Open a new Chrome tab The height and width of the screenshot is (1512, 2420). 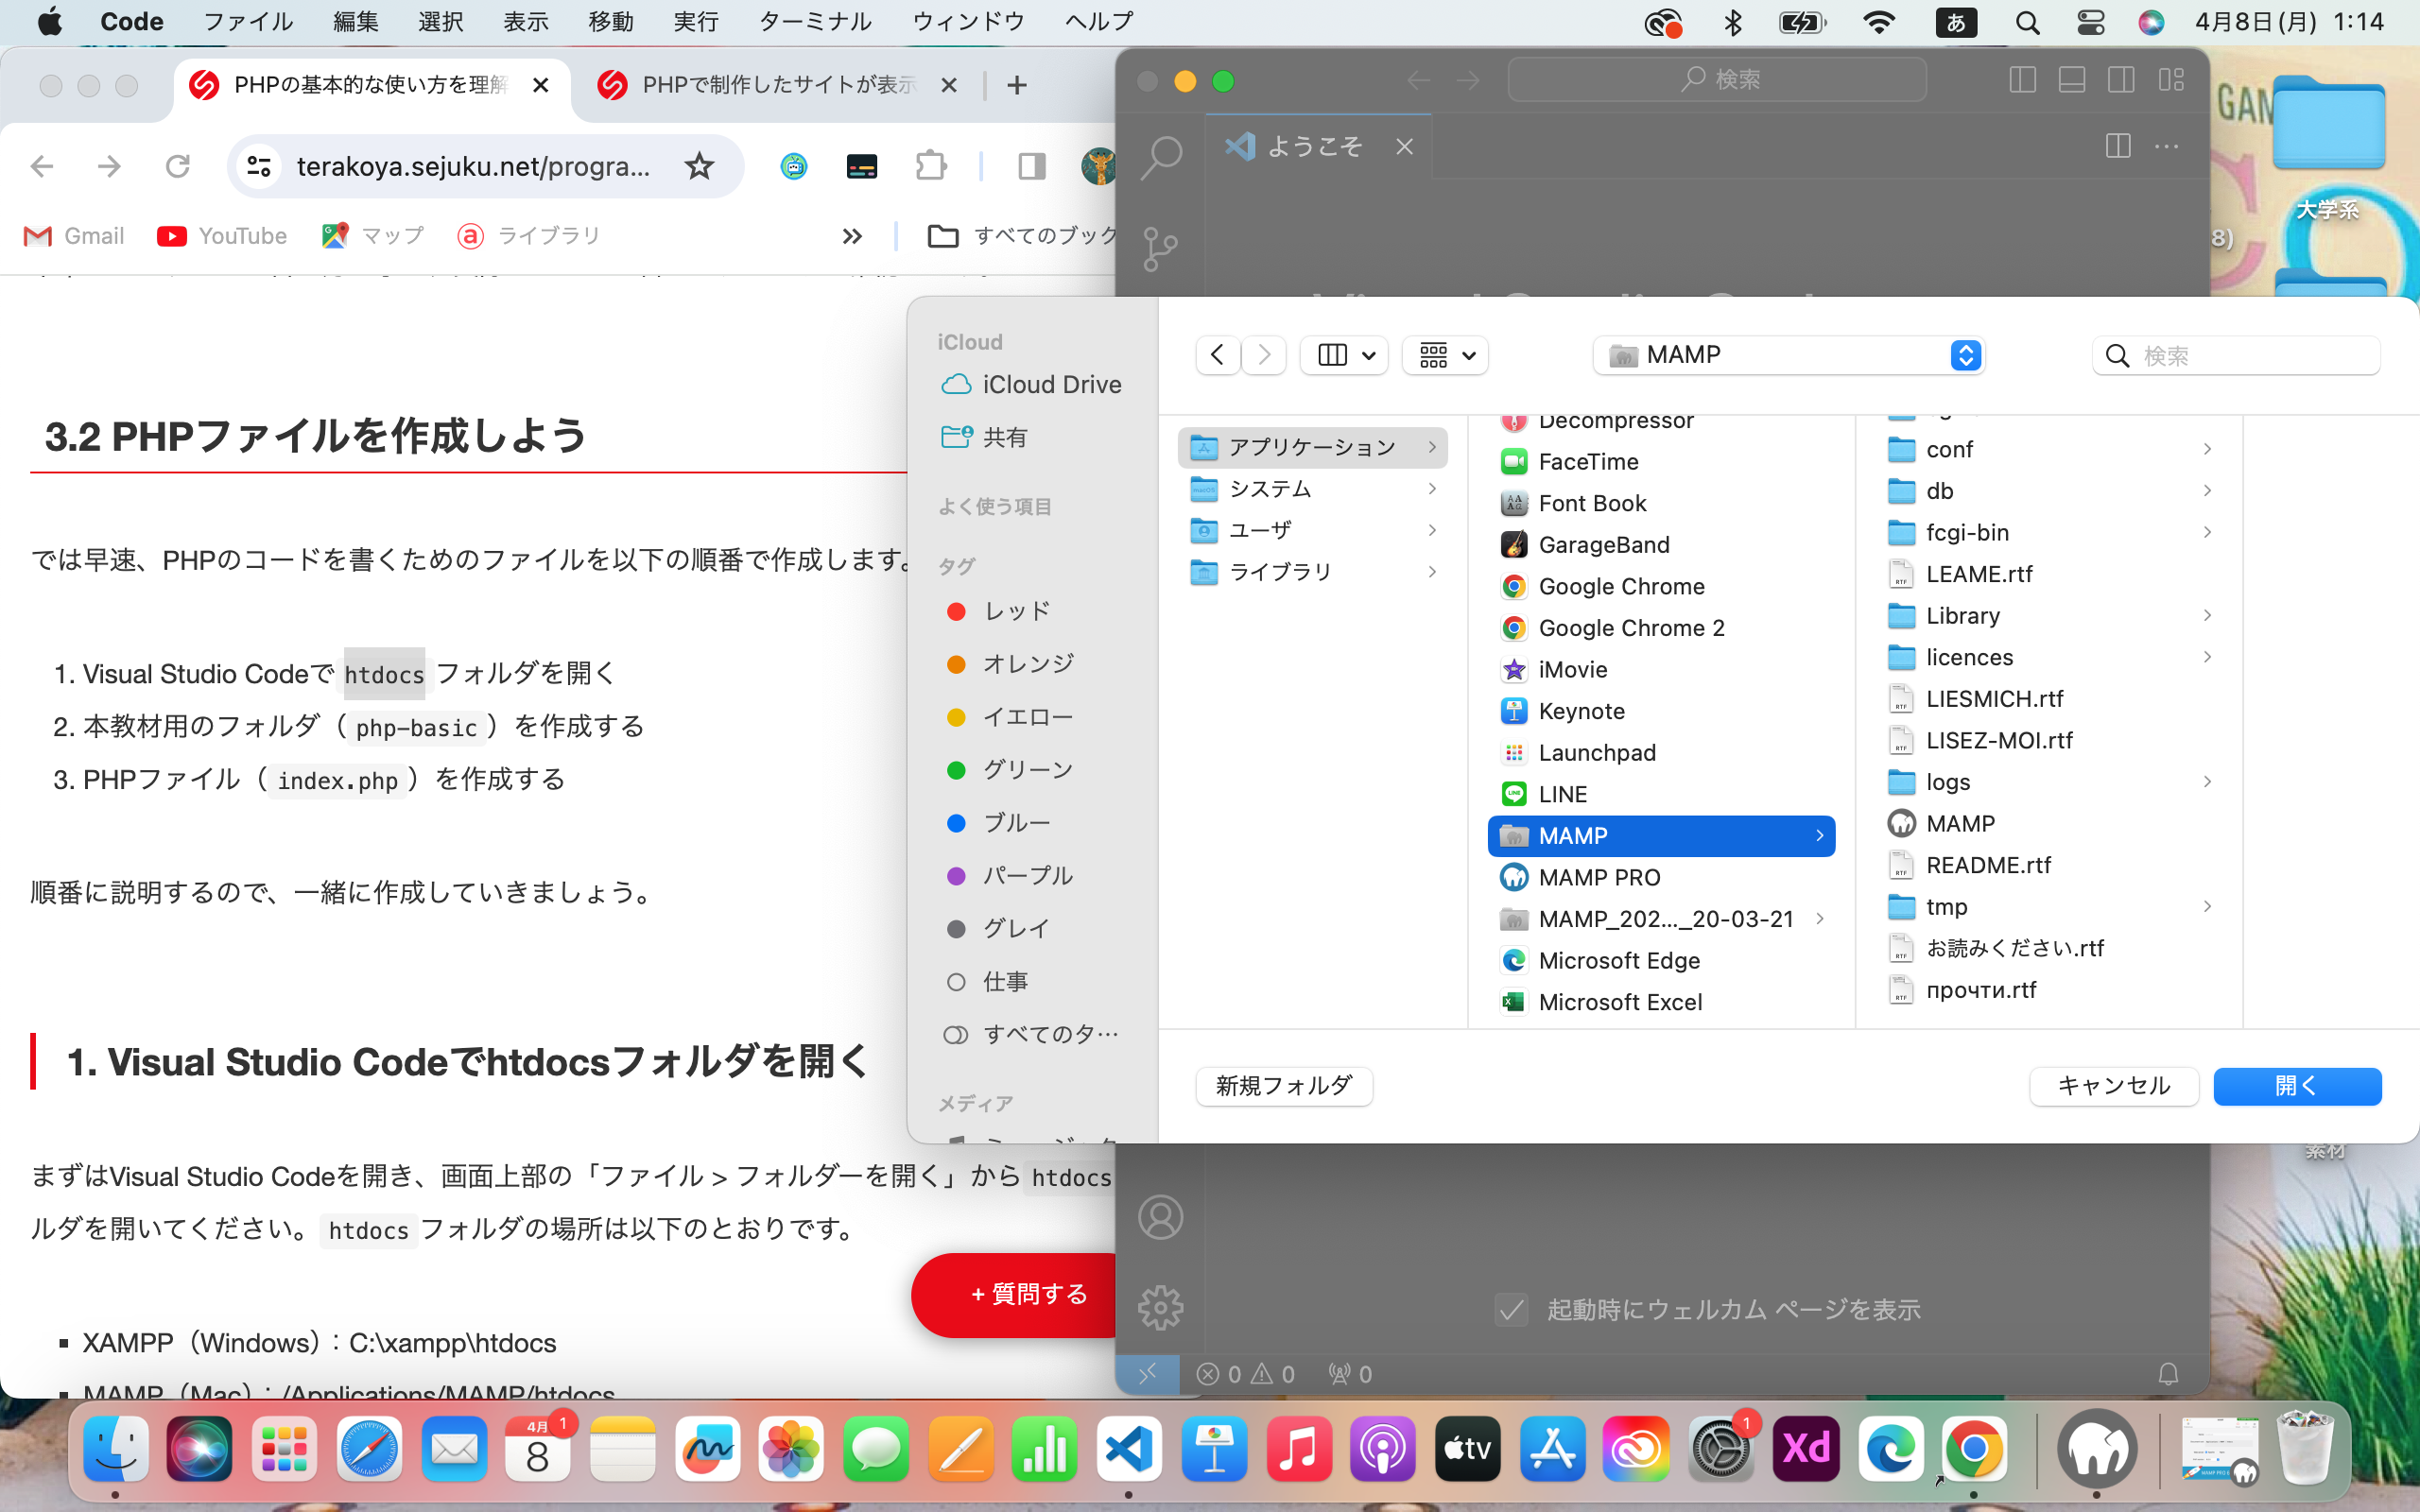[1017, 86]
